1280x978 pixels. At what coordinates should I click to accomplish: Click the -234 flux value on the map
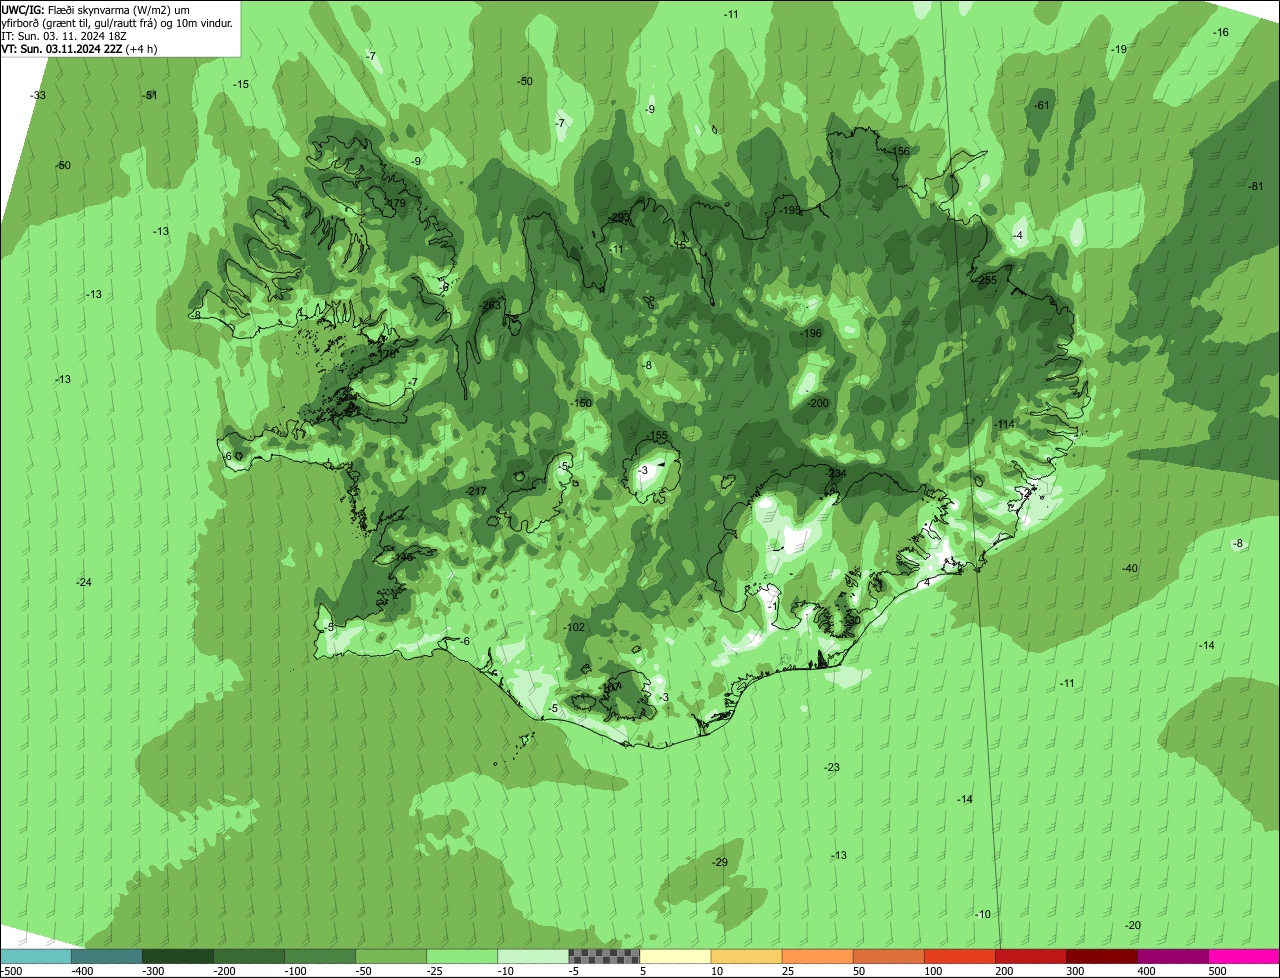click(836, 473)
